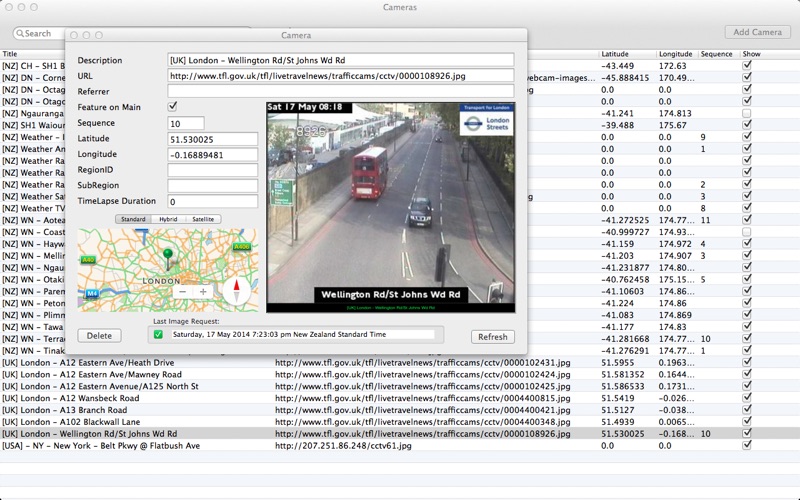Select row A13 Branch Road

point(400,410)
